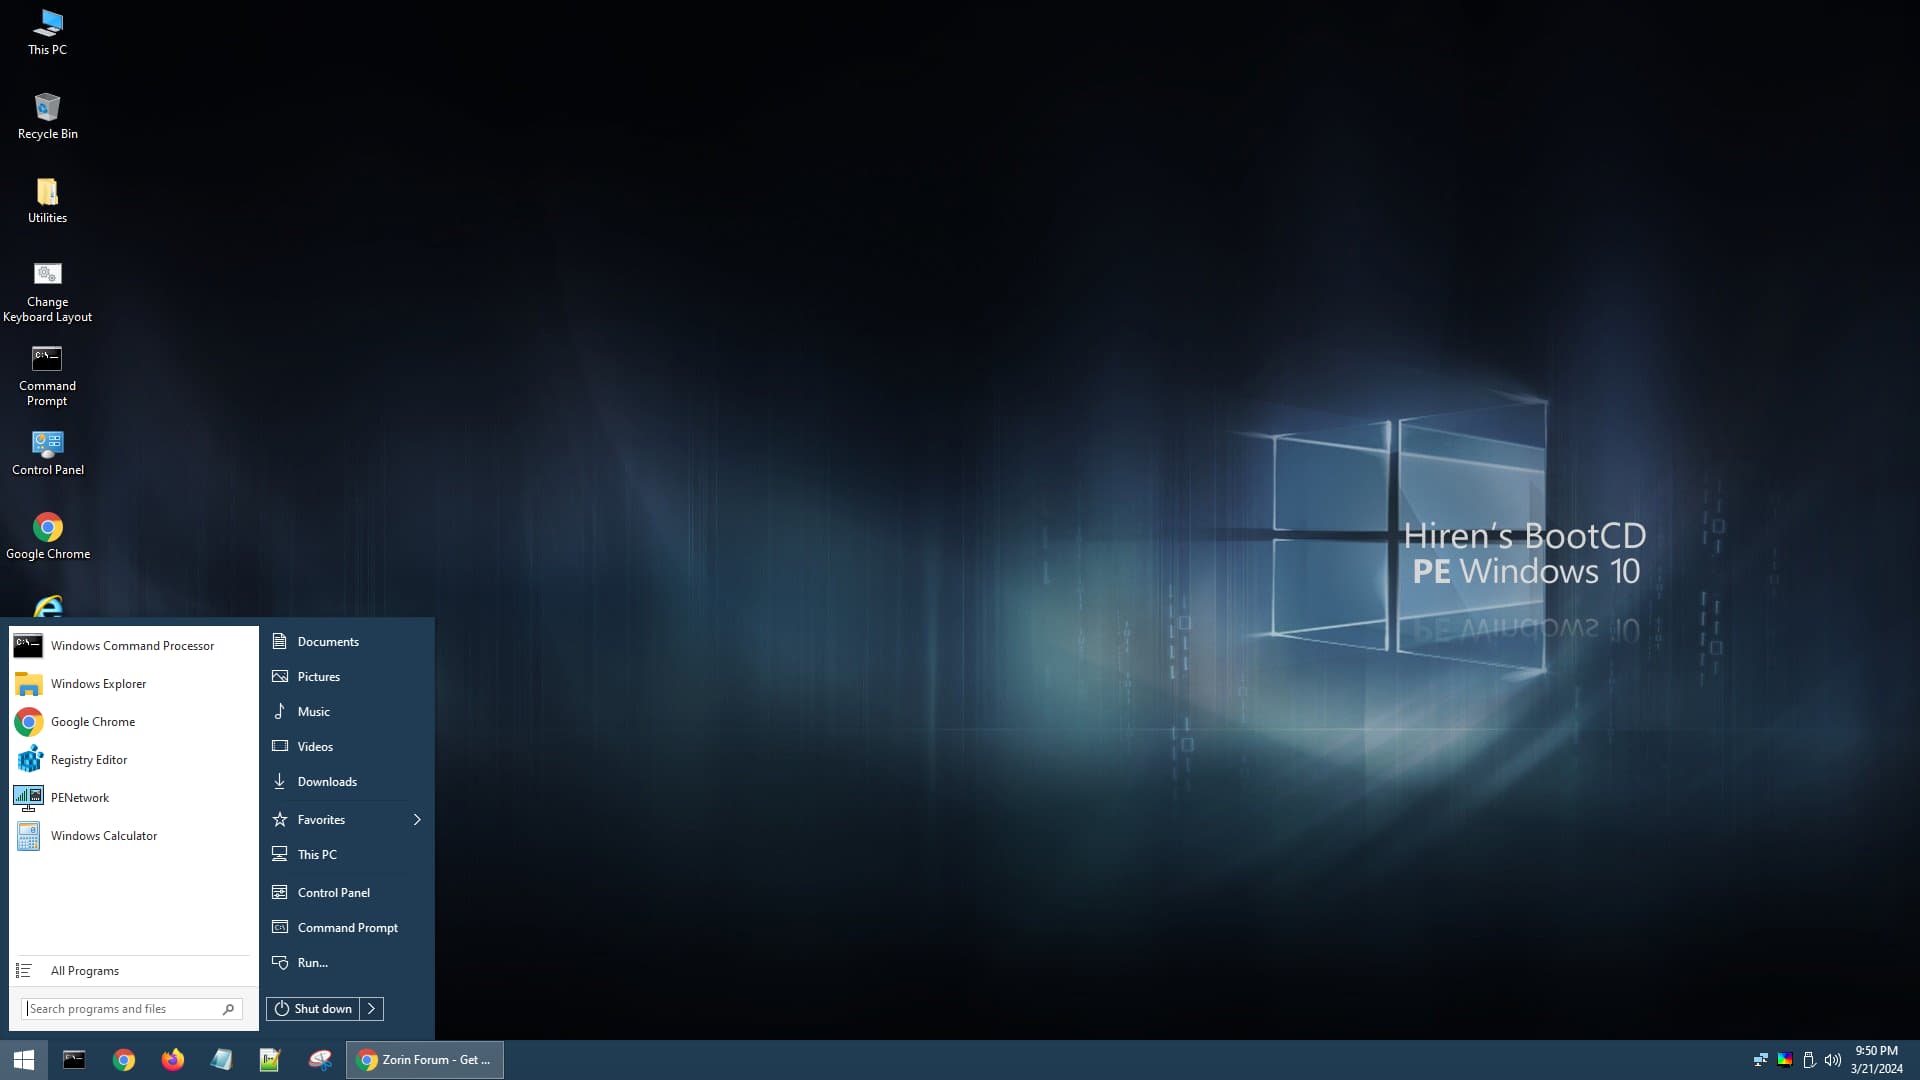The height and width of the screenshot is (1080, 1920).
Task: Open the green notepad editor taskbar icon
Action: point(270,1060)
